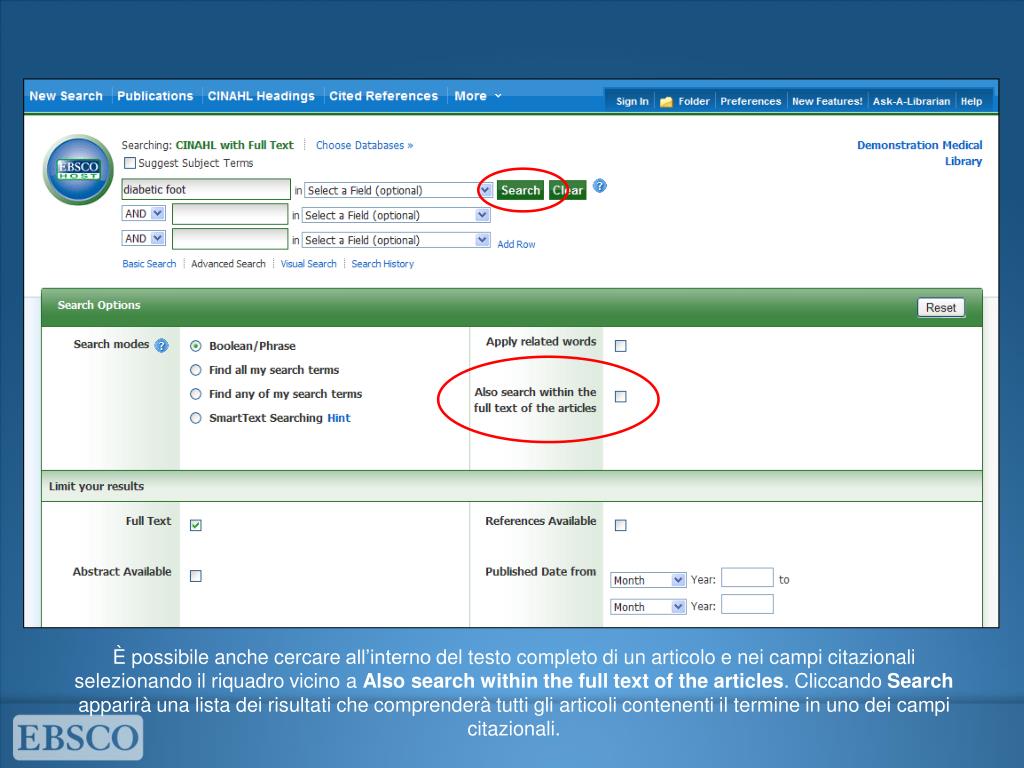
Task: Tick Apply related words checkbox
Action: (620, 345)
